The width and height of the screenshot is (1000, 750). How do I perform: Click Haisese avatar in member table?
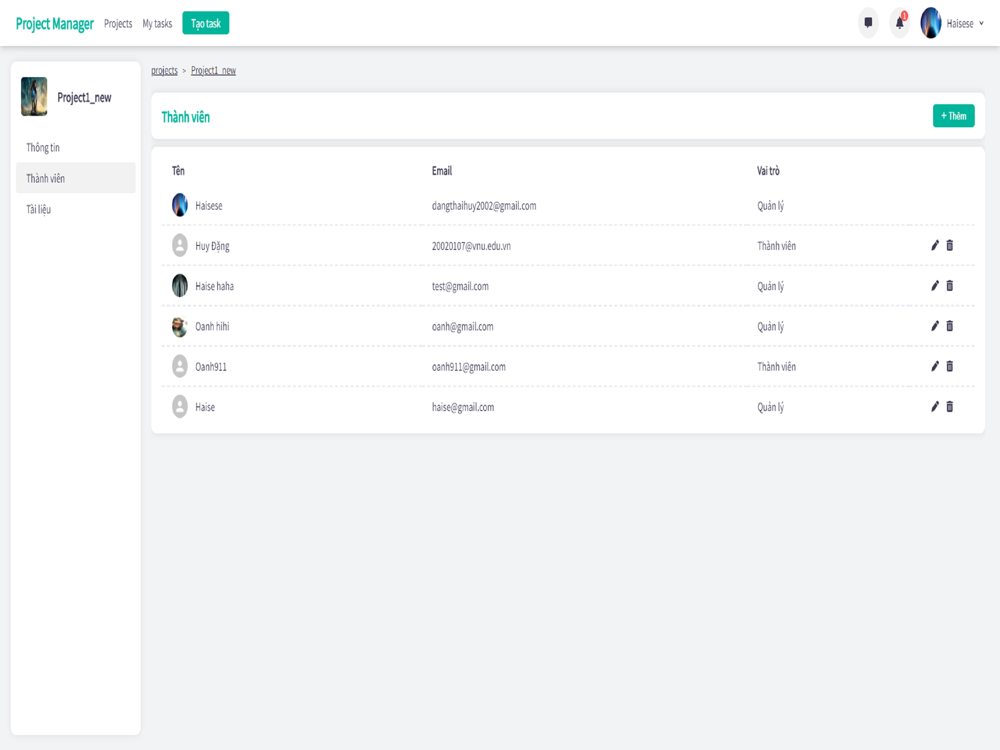coord(180,205)
